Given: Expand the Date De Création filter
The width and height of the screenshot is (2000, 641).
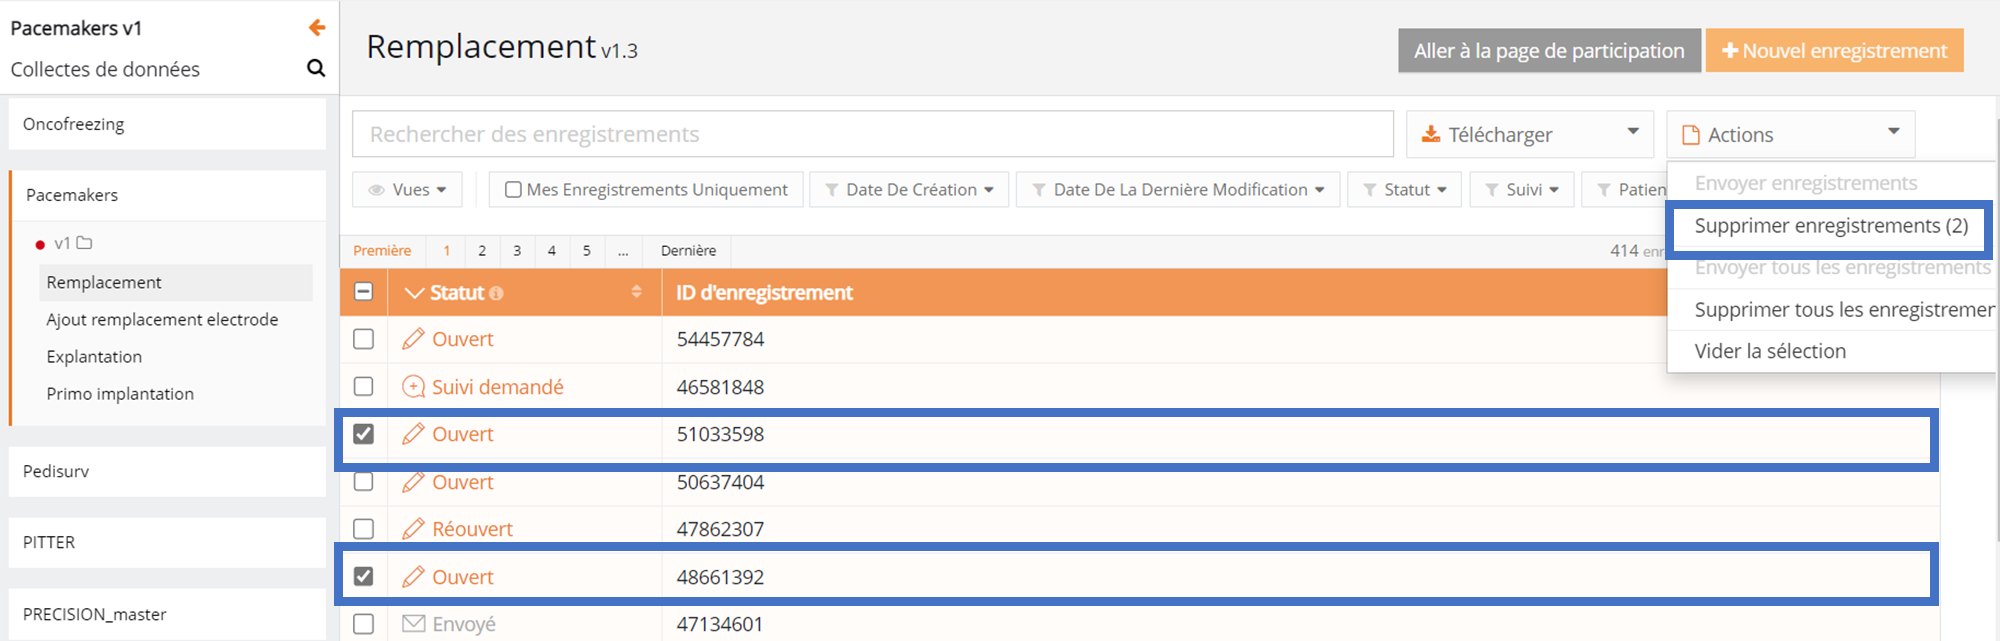Looking at the screenshot, I should coord(909,190).
